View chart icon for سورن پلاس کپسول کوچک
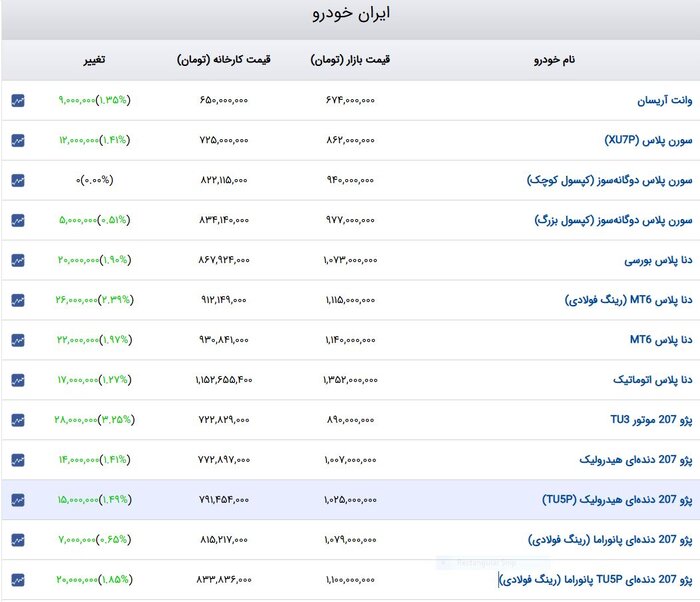 [x=18, y=180]
